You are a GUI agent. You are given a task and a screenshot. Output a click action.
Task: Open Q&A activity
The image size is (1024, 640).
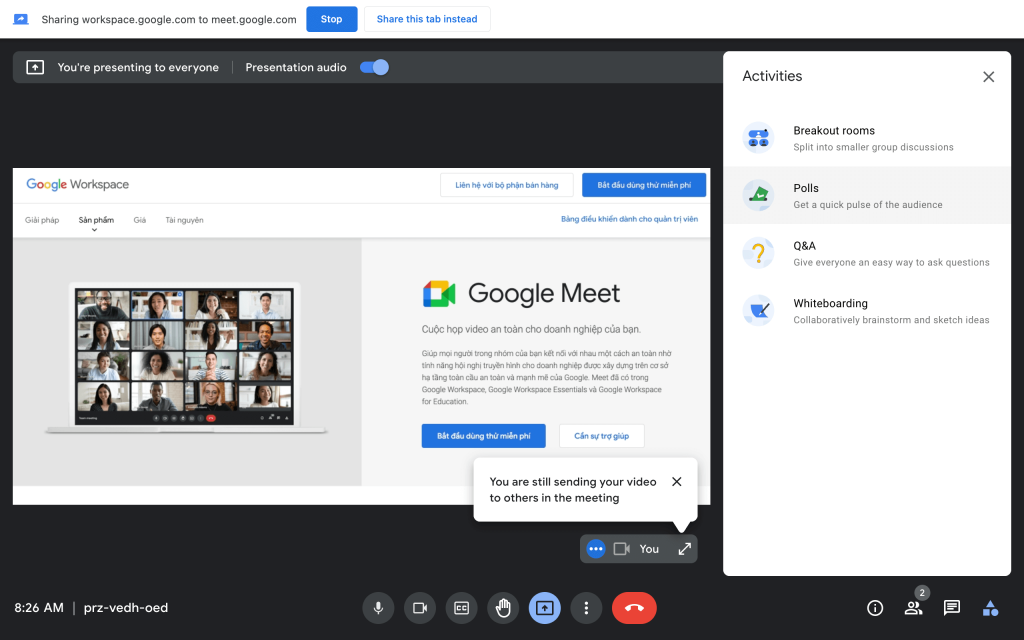pos(867,253)
